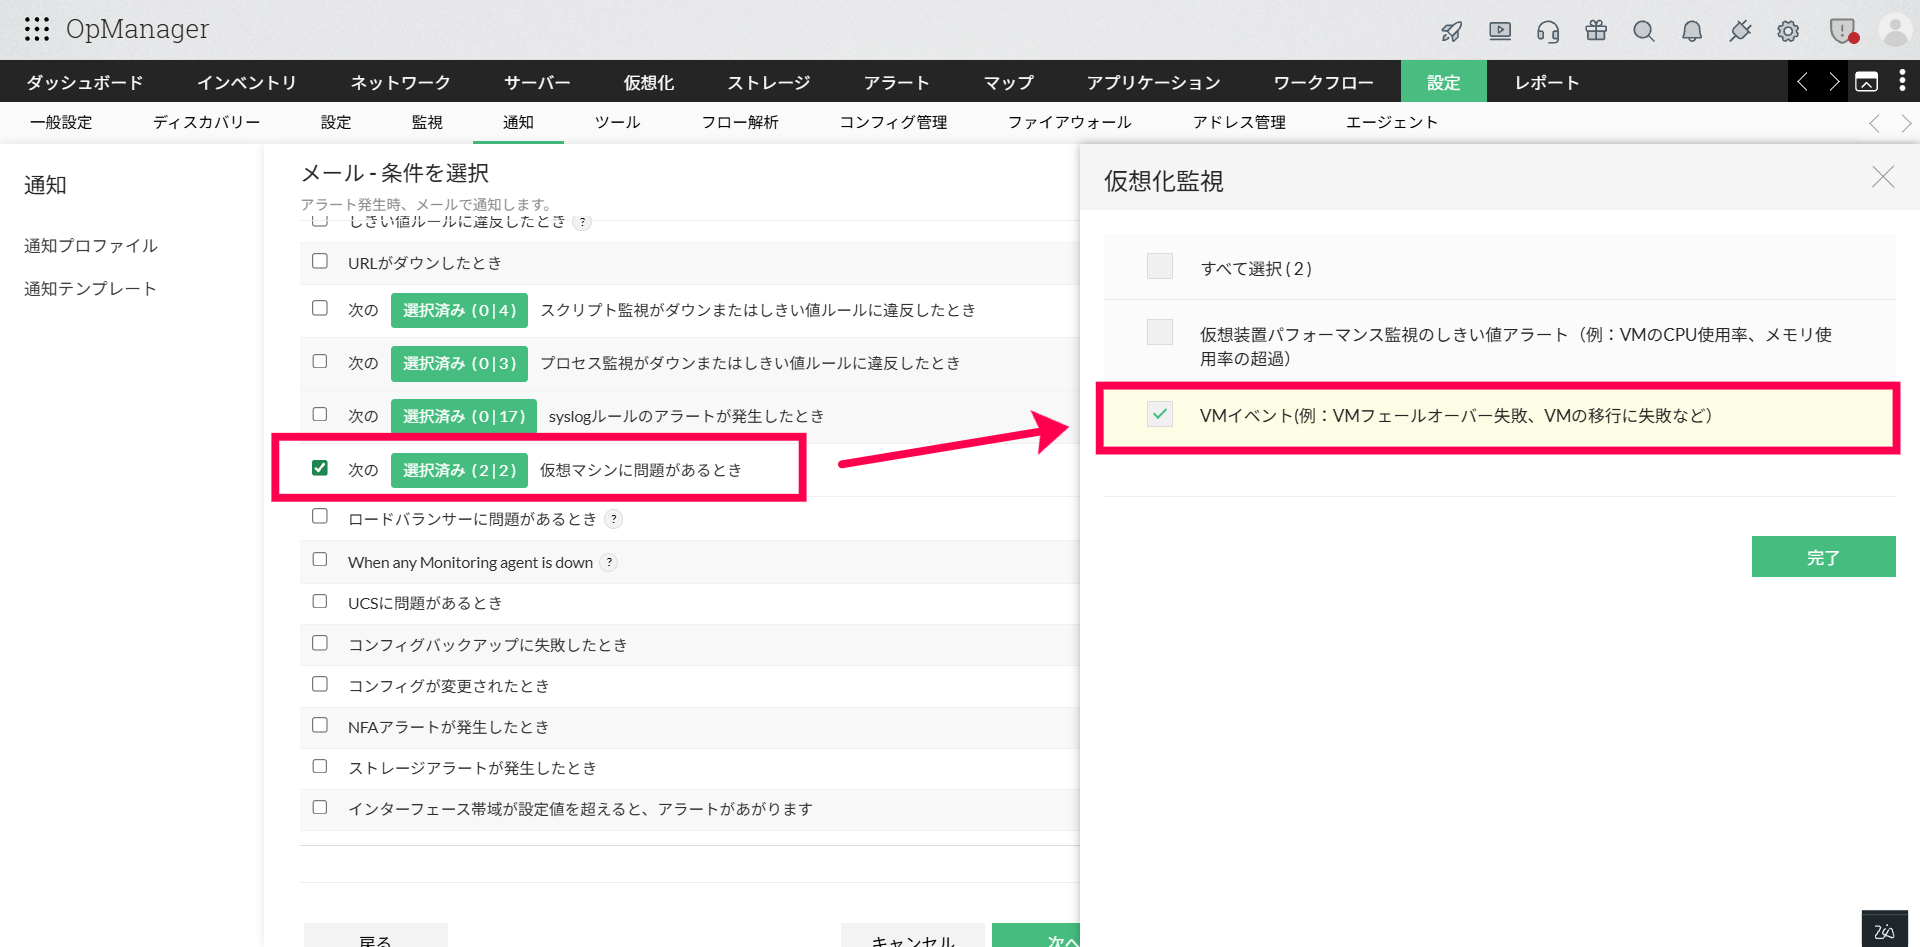Toggle the すべて選択 checkbox
Screen dimensions: 1920x947
pyautogui.click(x=1160, y=266)
